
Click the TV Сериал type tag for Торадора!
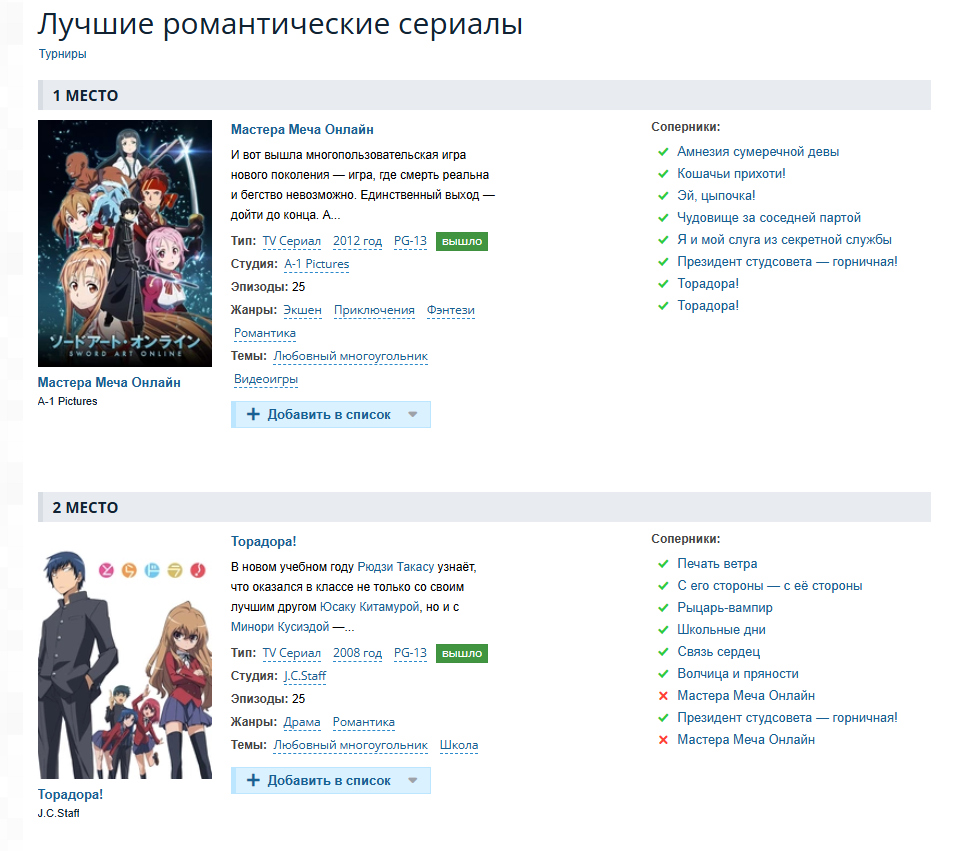point(291,653)
